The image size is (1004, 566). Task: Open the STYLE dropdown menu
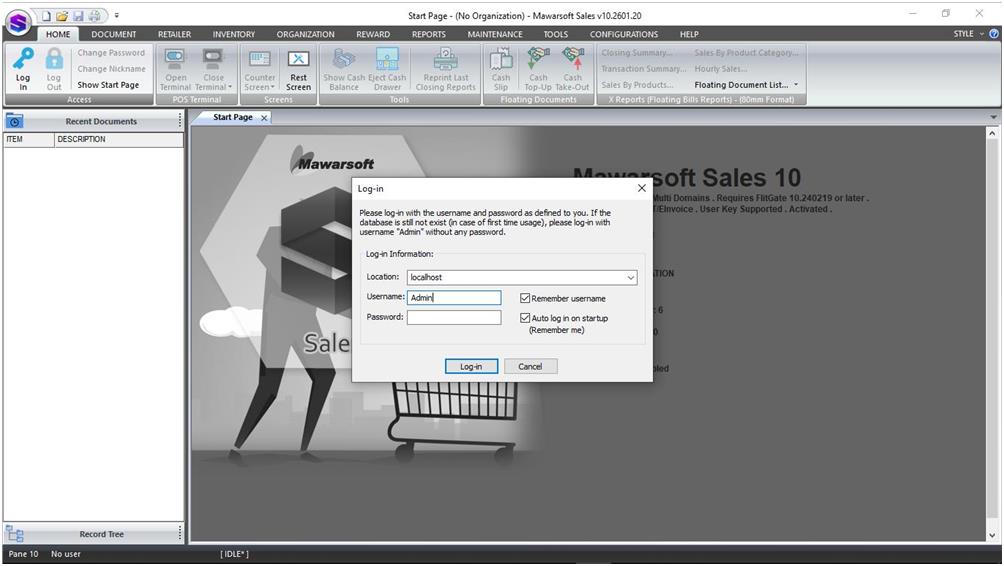coord(967,34)
